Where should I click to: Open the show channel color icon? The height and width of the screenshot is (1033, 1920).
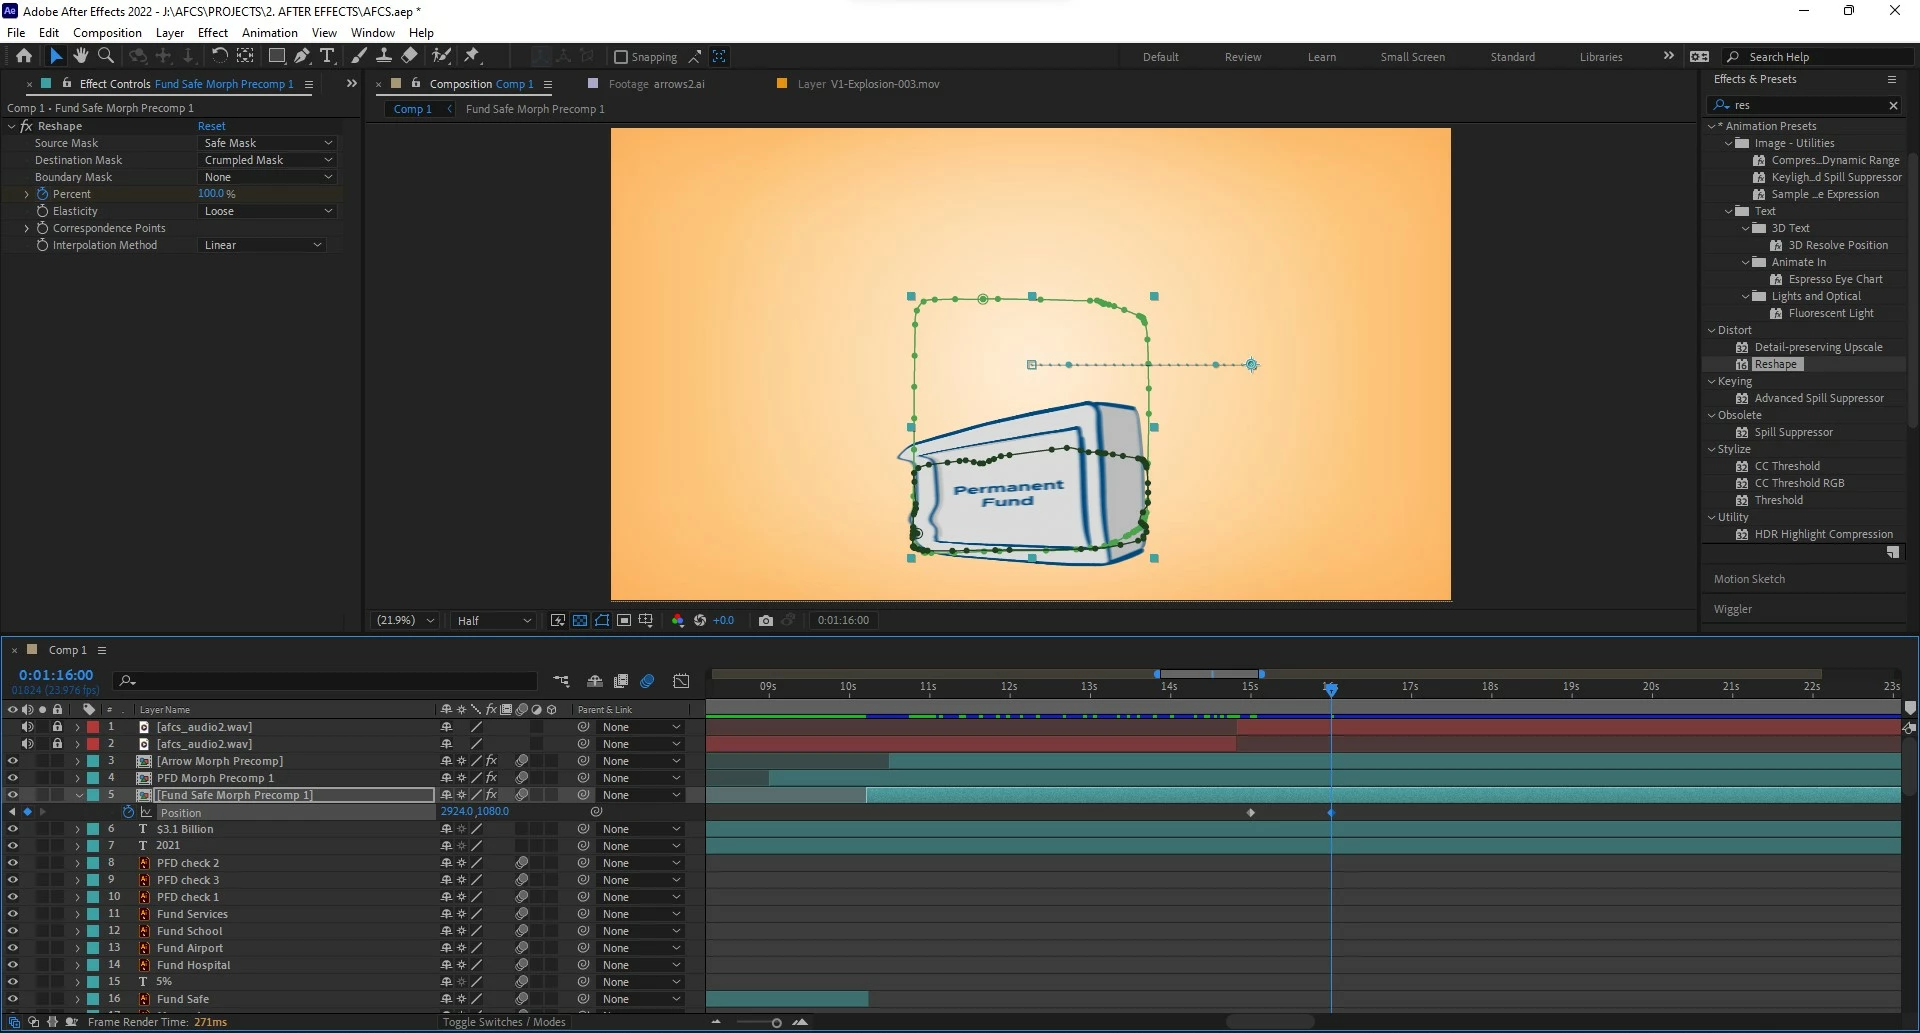(x=678, y=621)
